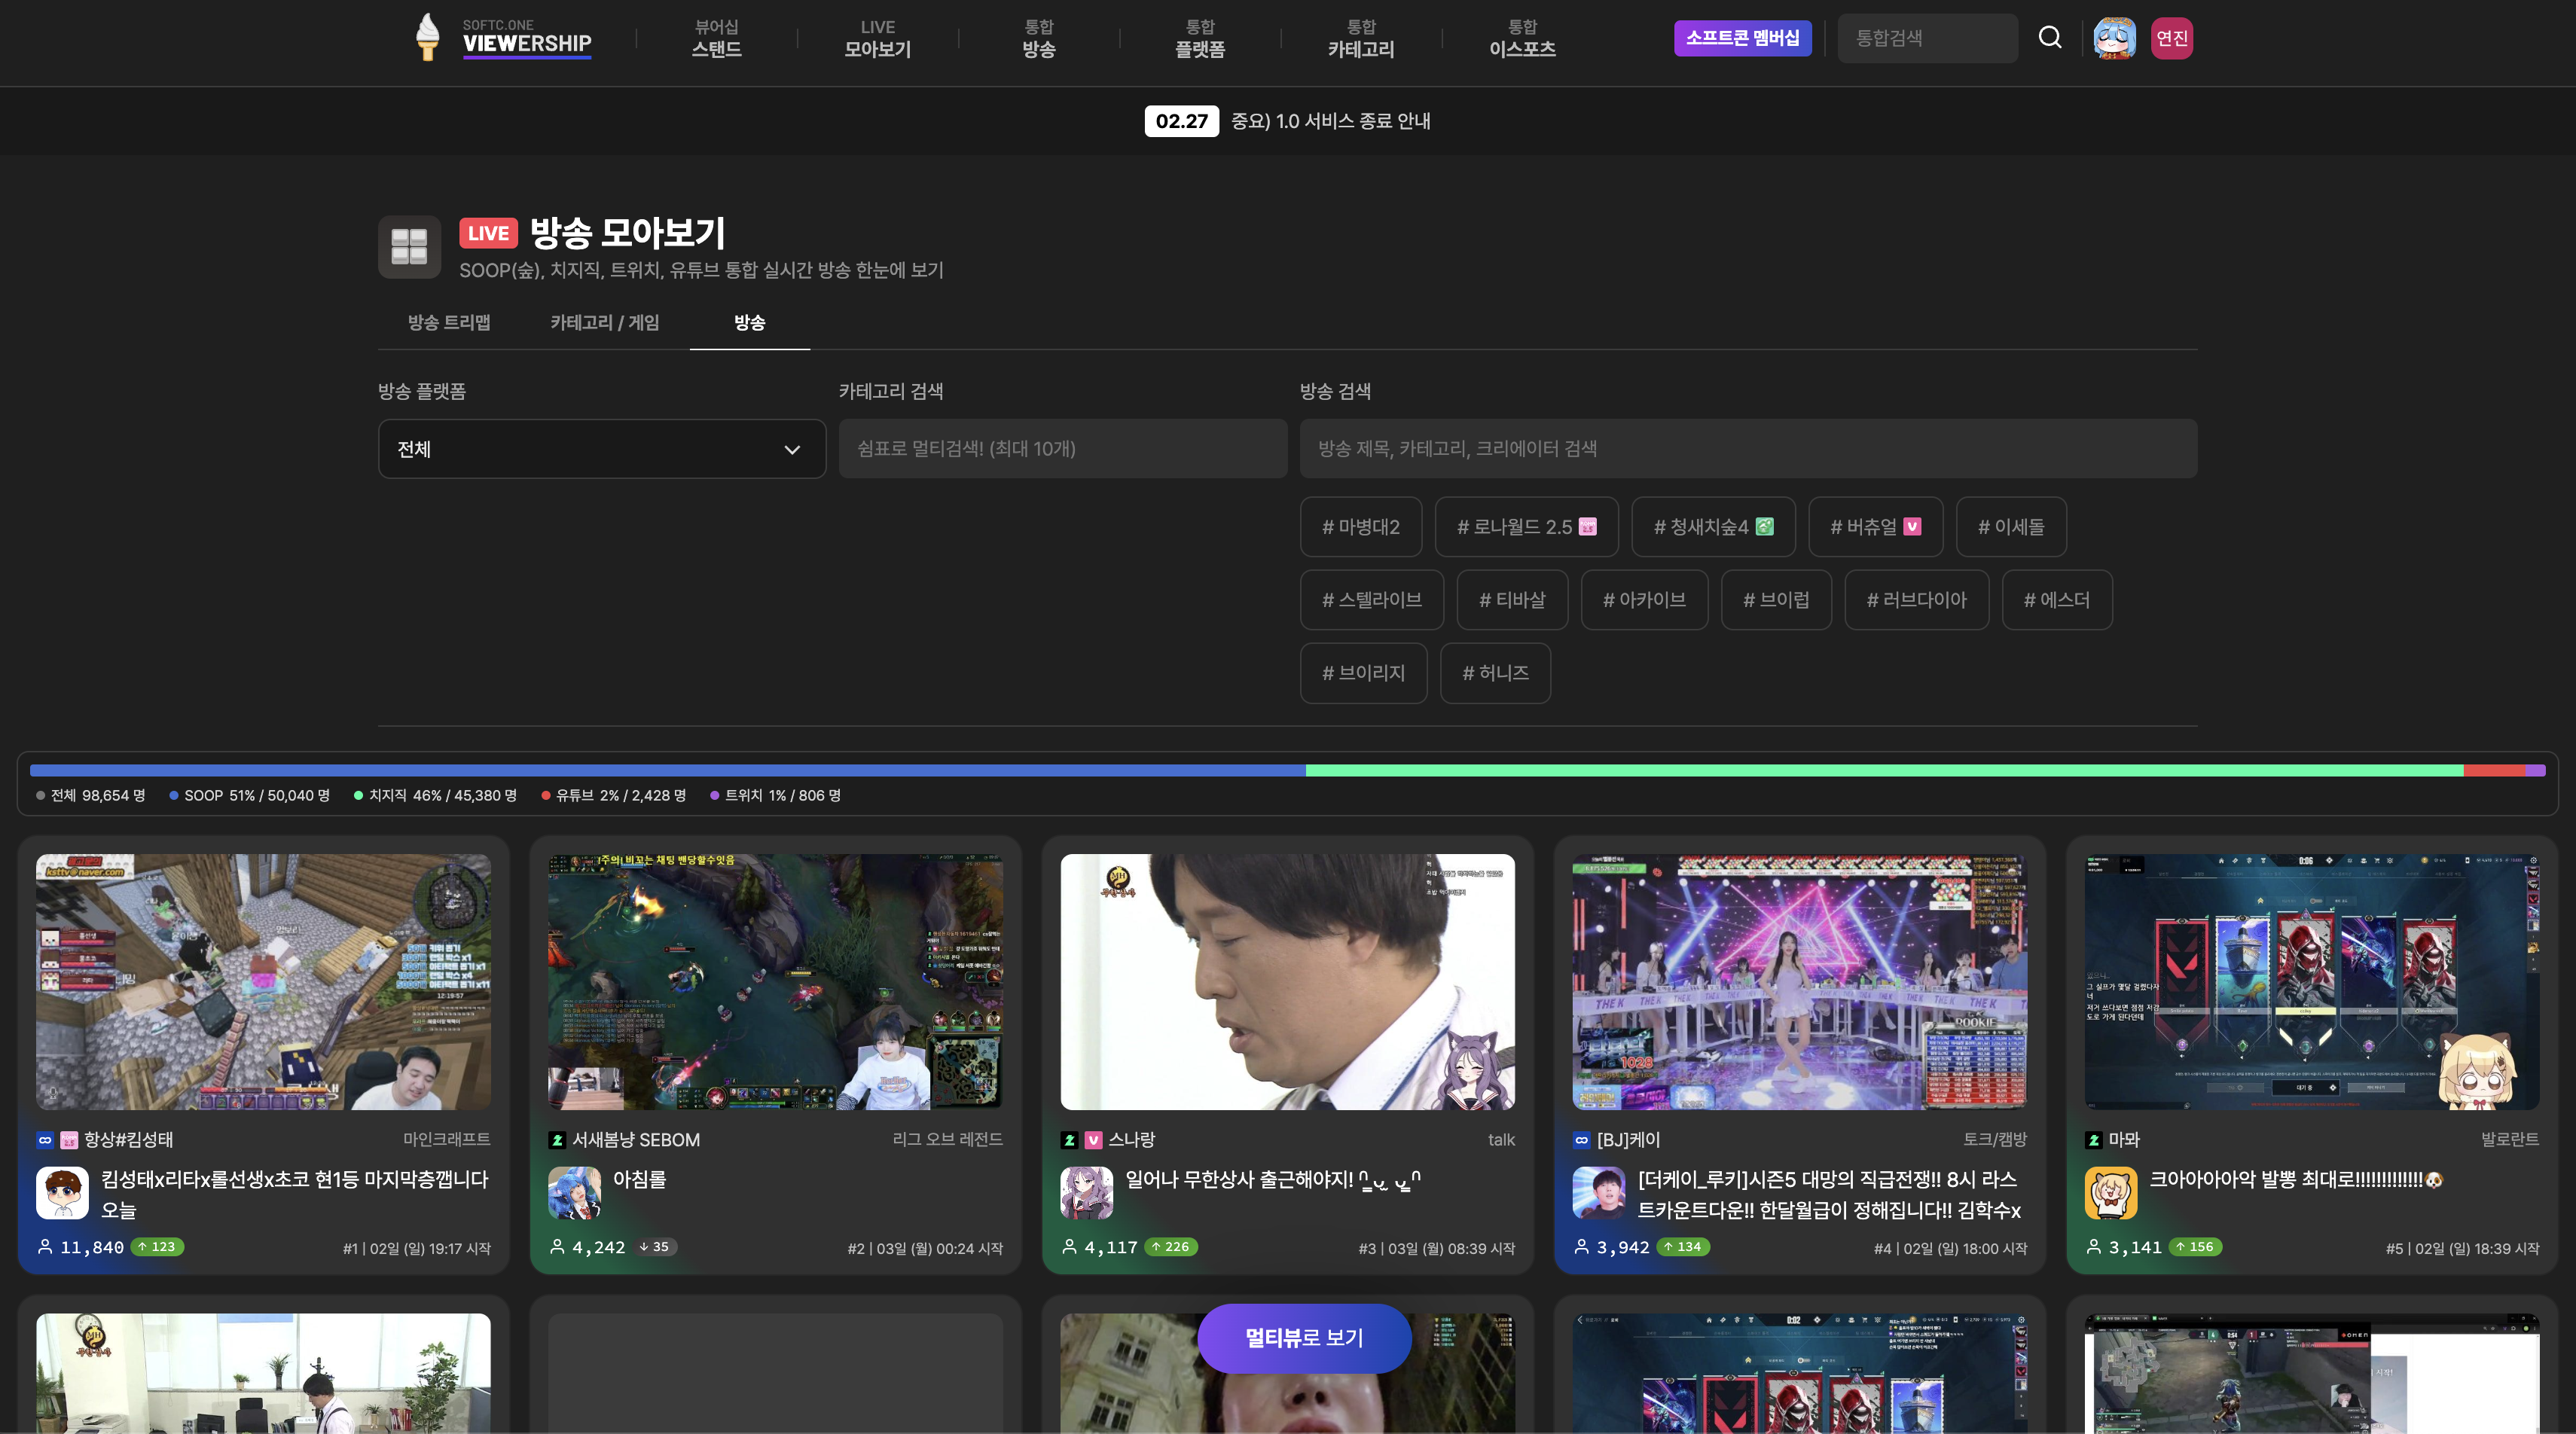Open 항상#킴성태 Minecraft stream thumbnail
Screen dimensions: 2576x1434
(x=263, y=981)
